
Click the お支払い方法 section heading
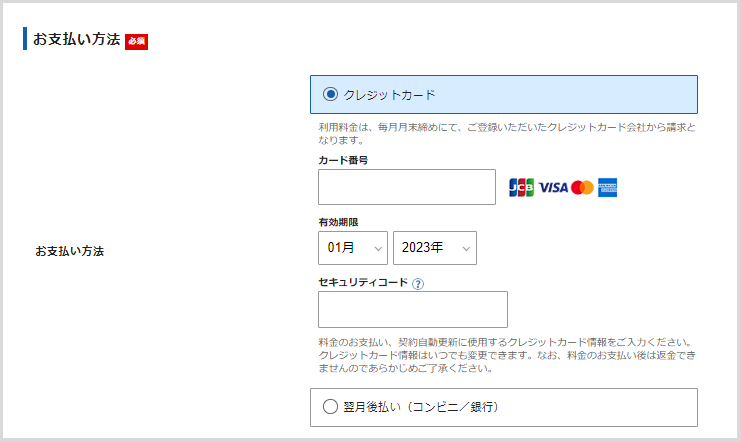(x=76, y=40)
